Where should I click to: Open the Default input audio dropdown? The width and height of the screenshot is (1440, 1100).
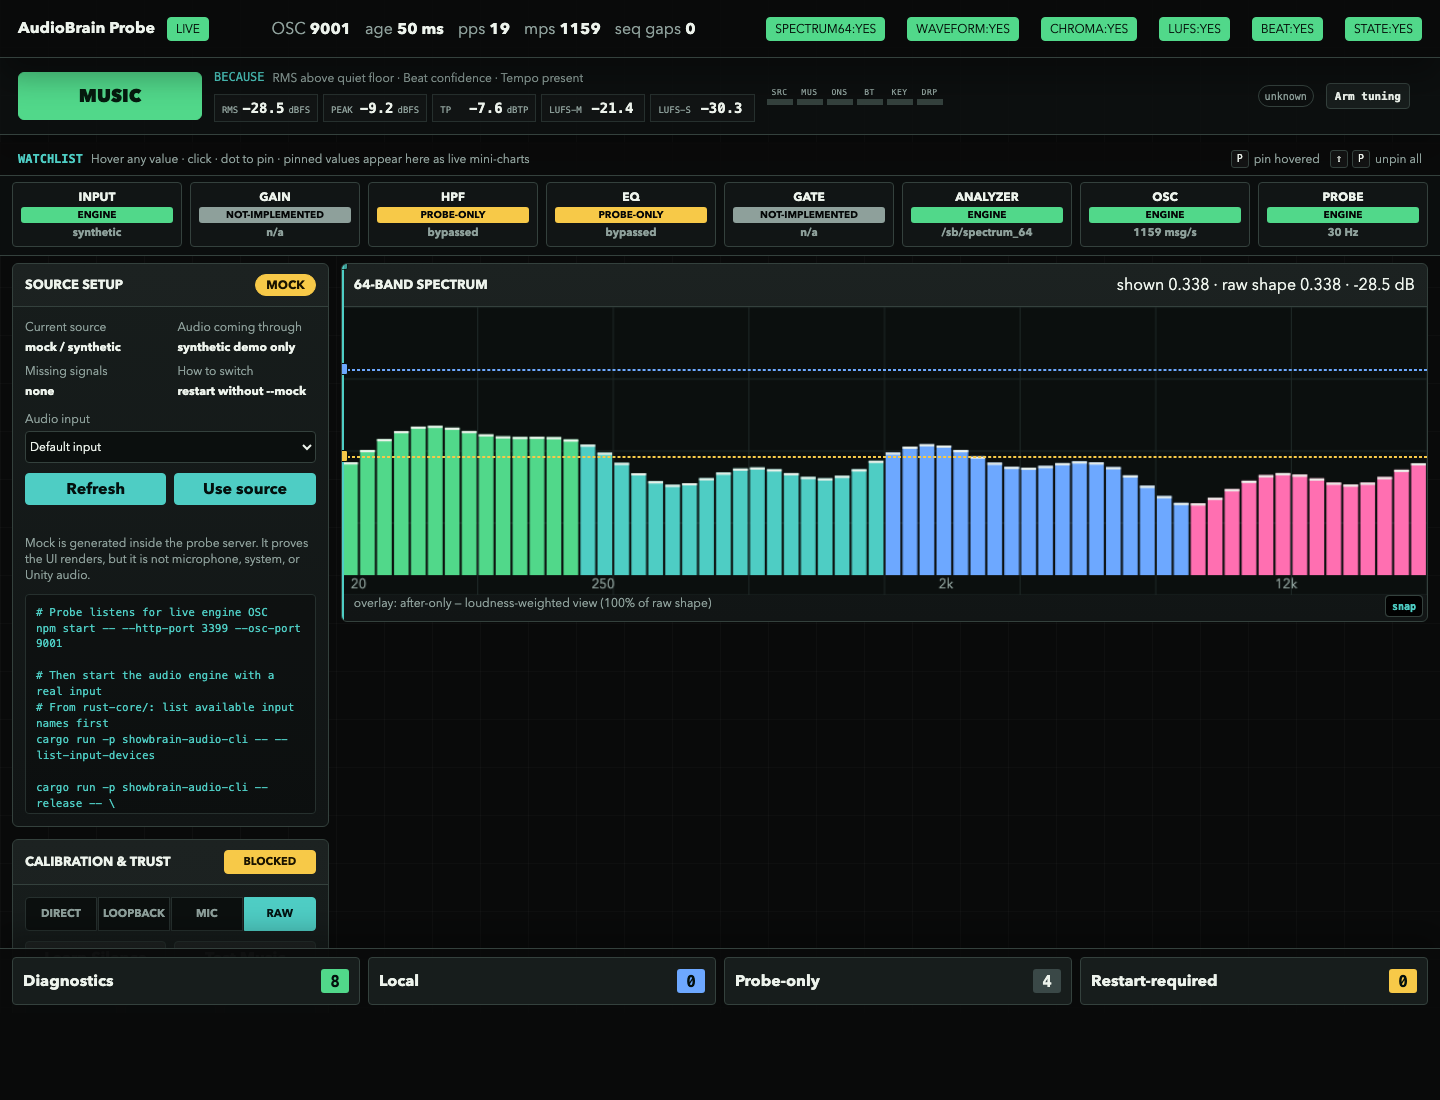pos(170,447)
